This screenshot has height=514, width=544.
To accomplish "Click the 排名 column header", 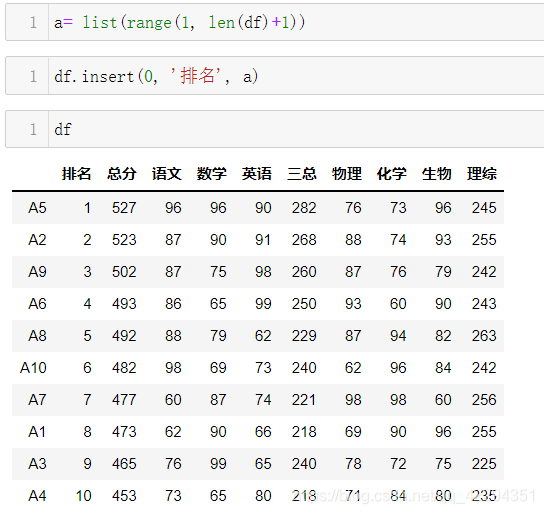I will 76,173.
